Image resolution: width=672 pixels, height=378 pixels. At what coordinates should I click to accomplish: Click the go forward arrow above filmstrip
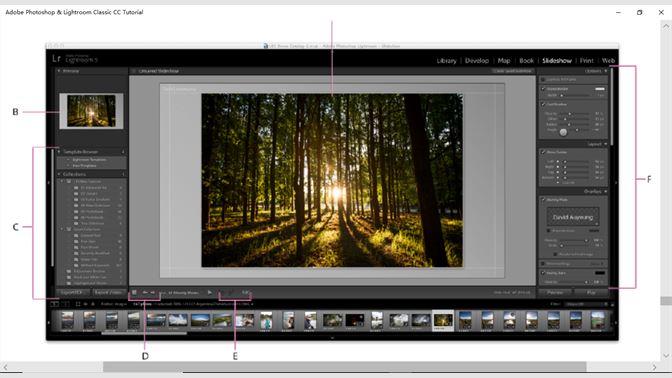[x=93, y=304]
